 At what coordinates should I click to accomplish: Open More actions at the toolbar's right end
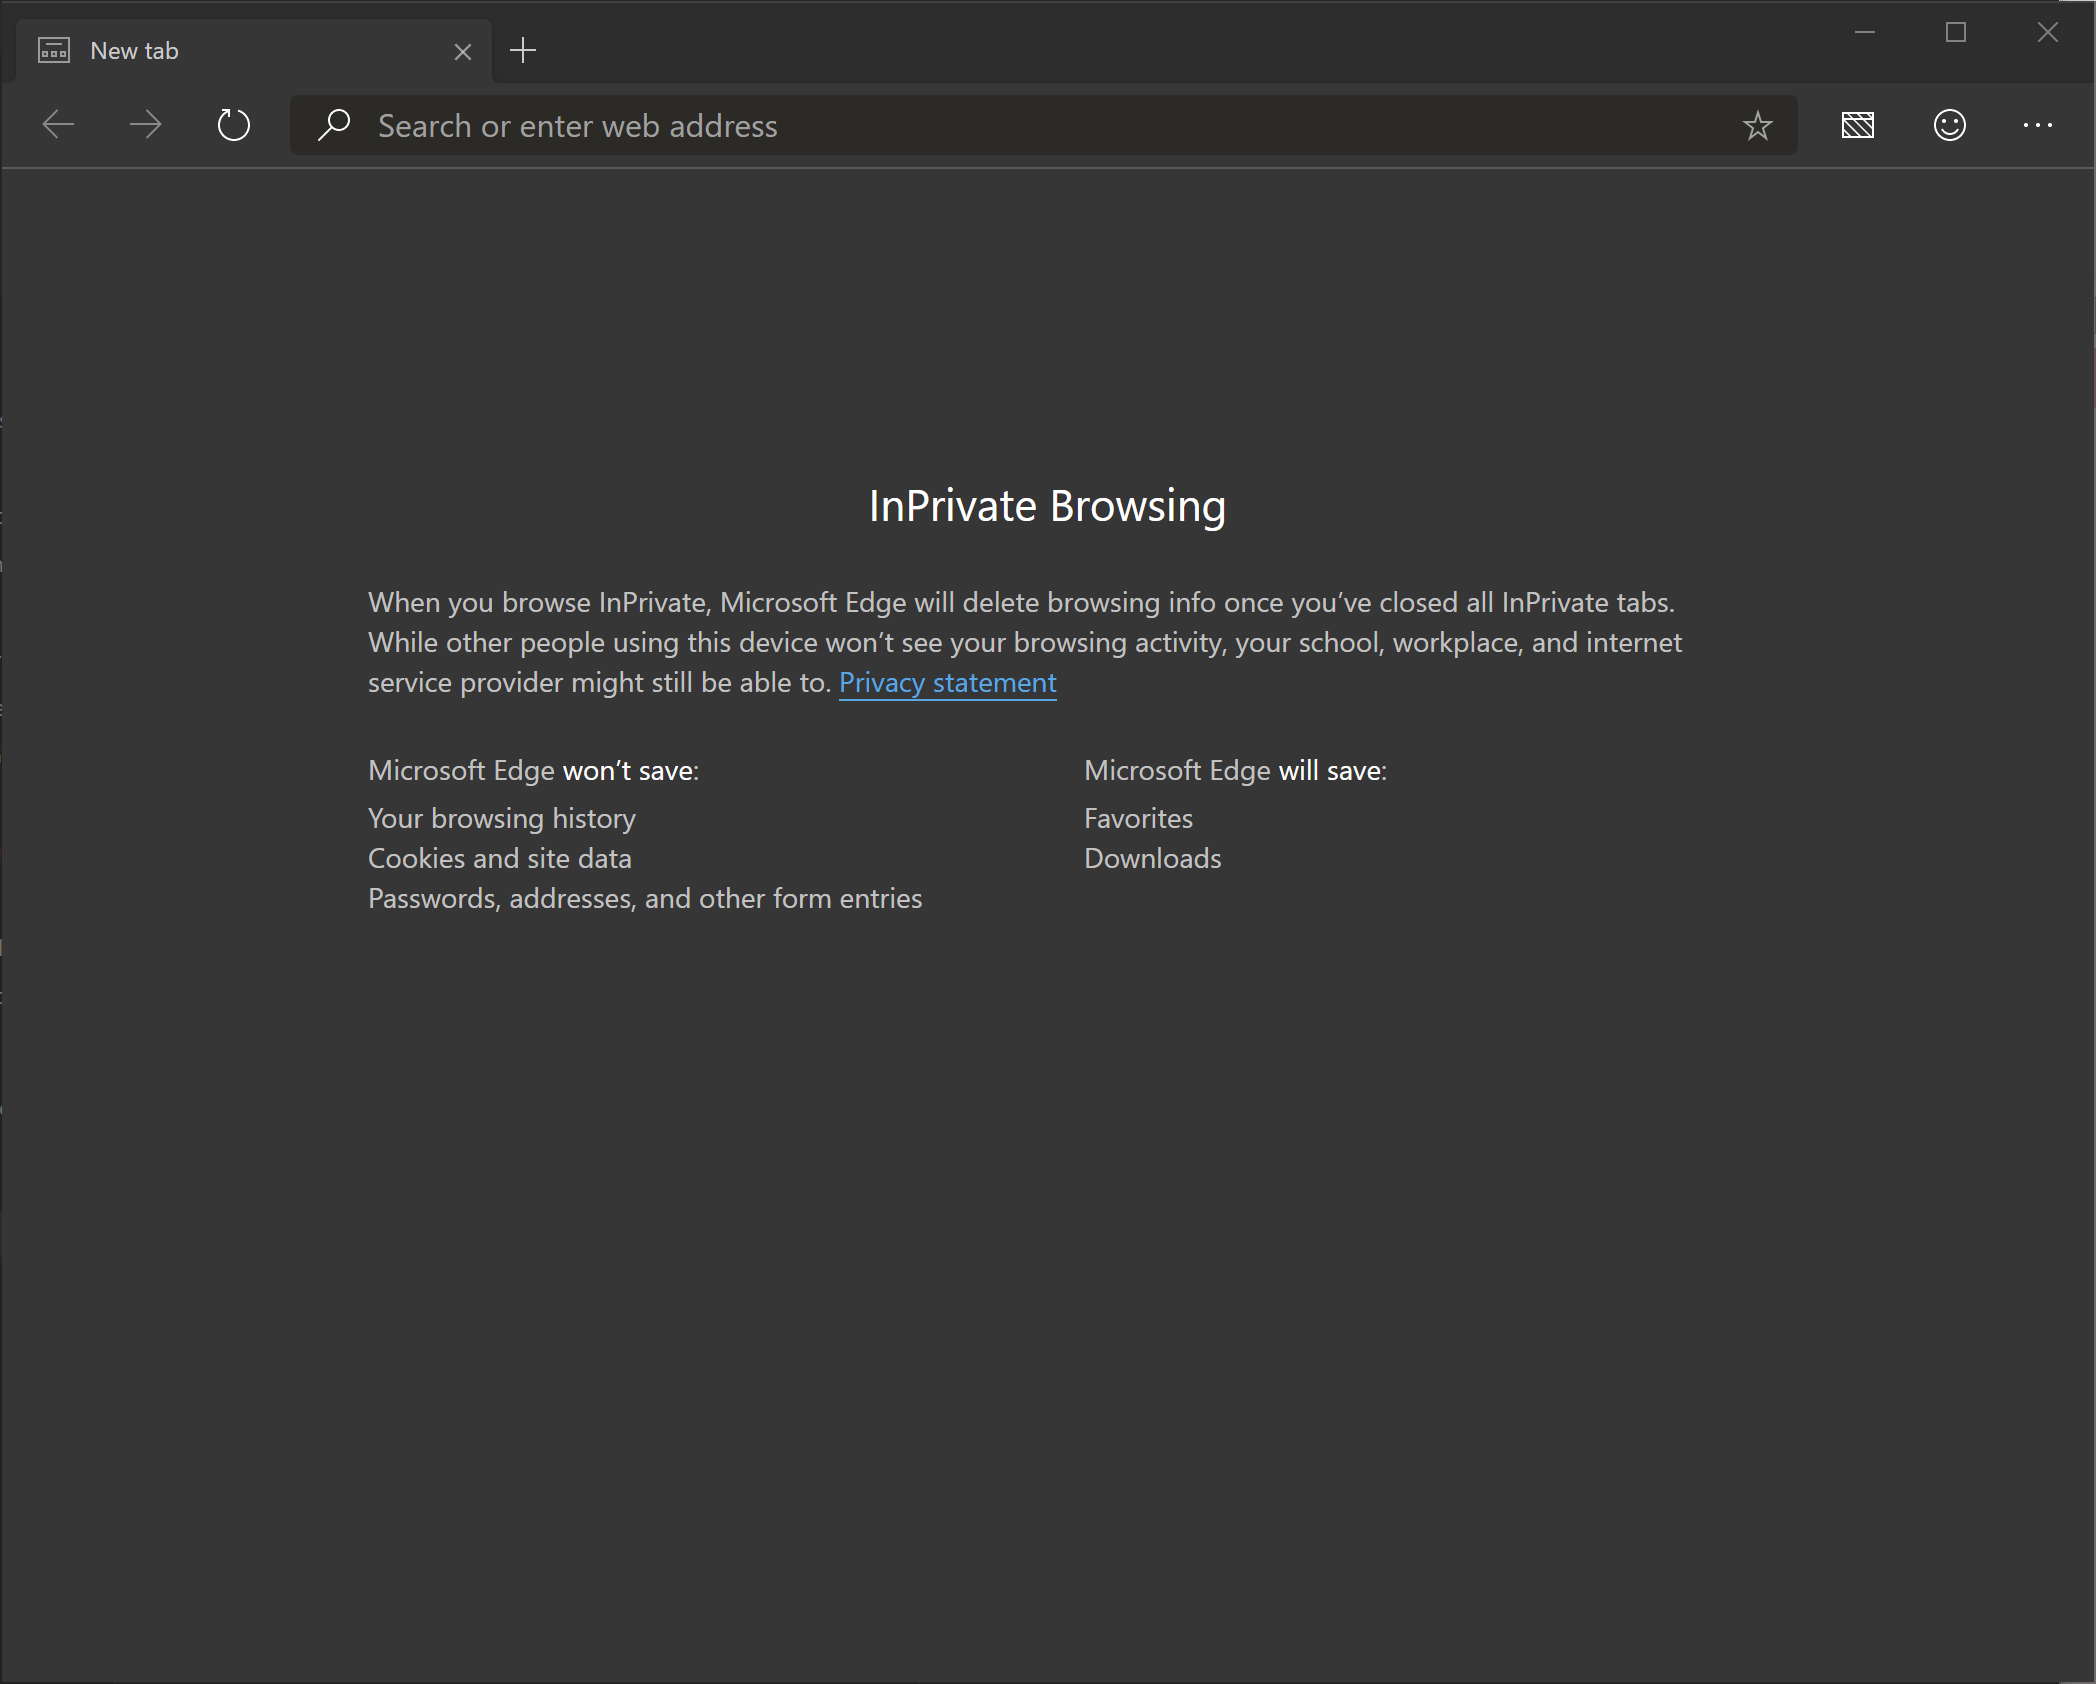(x=2038, y=125)
